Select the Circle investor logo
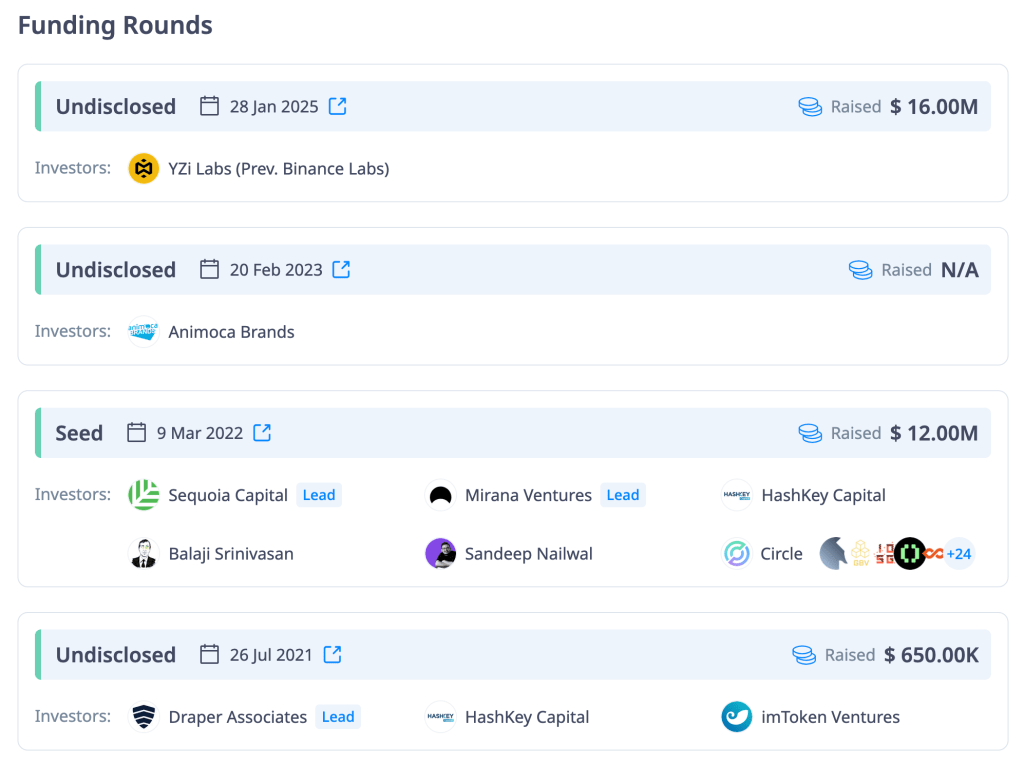Viewport: 1024px width, 765px height. 736,553
